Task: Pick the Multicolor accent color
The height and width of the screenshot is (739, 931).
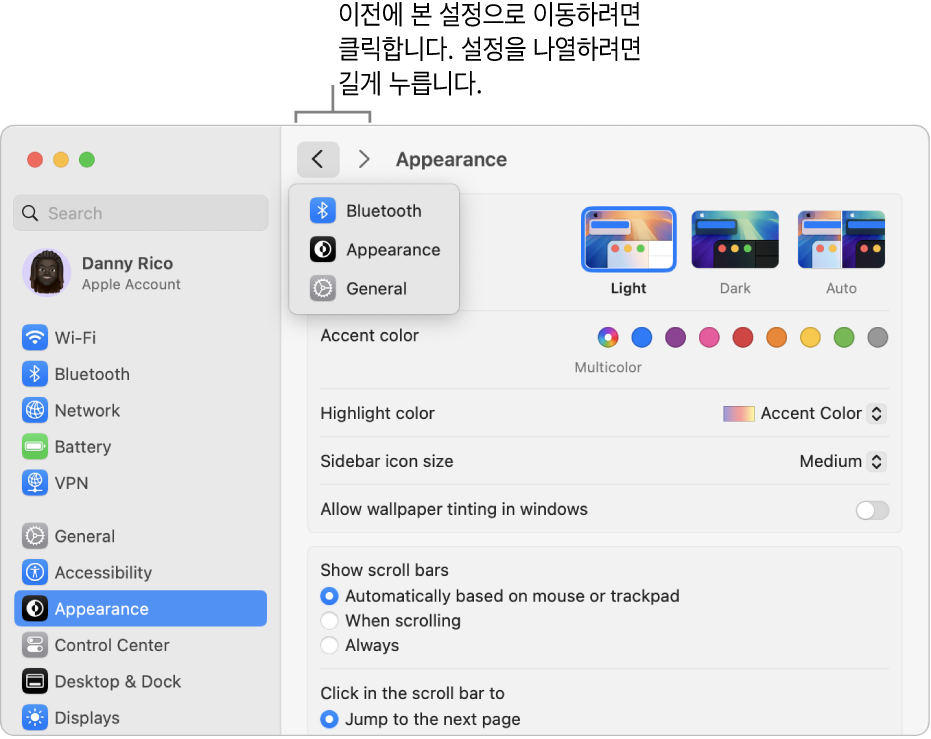Action: click(608, 337)
